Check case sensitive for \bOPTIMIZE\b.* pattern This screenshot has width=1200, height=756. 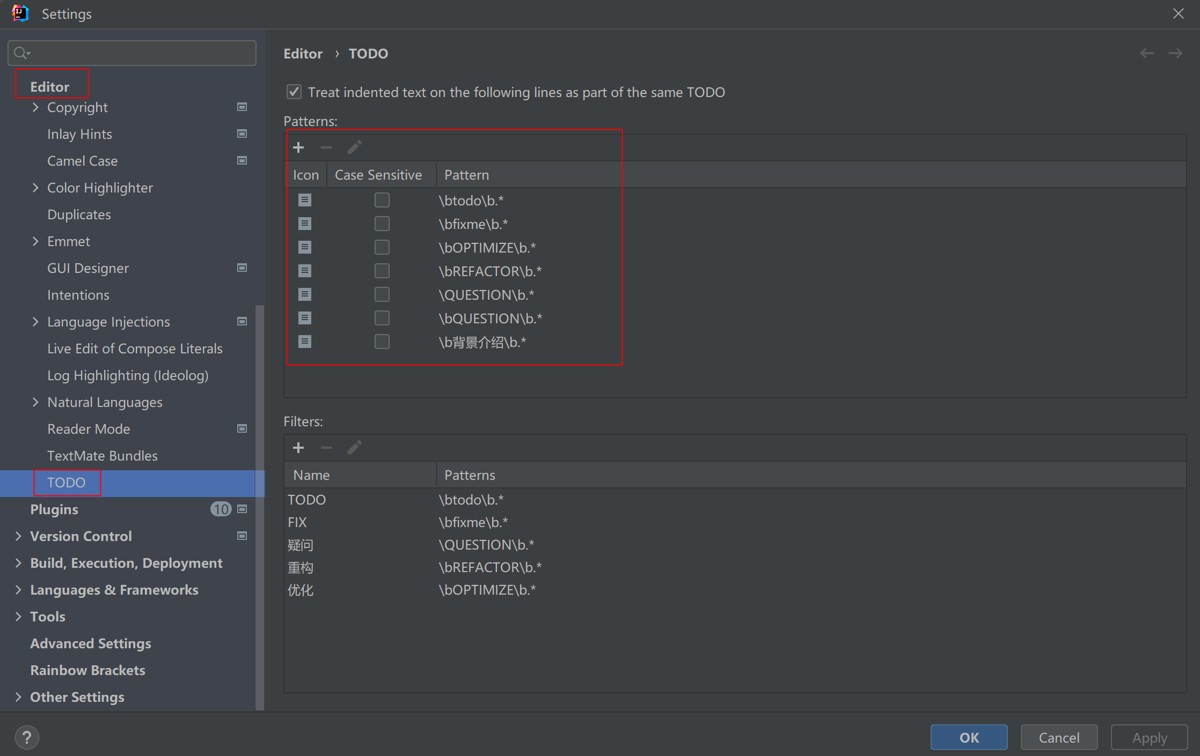coord(382,247)
